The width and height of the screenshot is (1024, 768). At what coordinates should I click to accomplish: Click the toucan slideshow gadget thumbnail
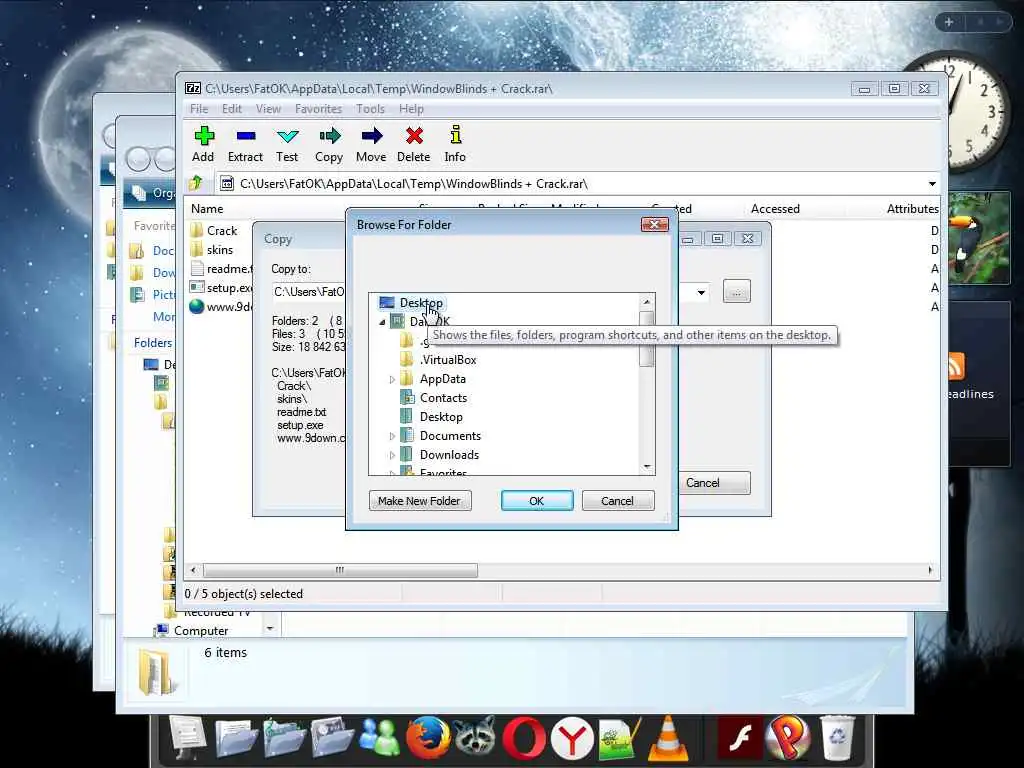coord(979,238)
